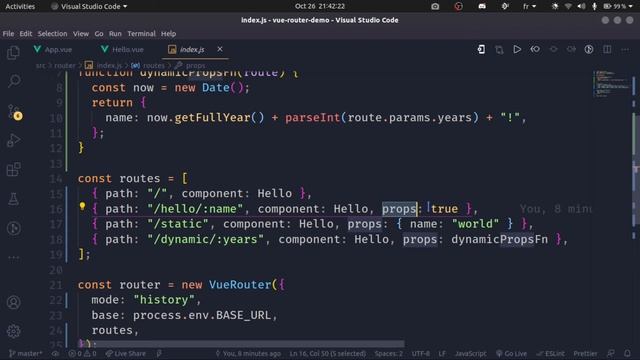Open the Manage gear icon

pyautogui.click(x=13, y=331)
